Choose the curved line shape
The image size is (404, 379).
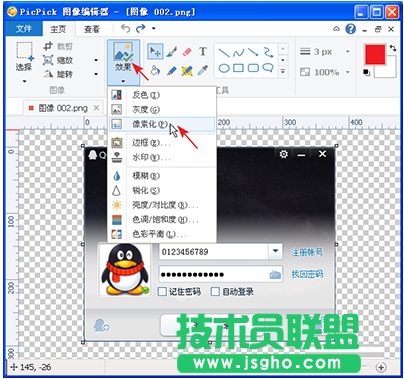238,52
